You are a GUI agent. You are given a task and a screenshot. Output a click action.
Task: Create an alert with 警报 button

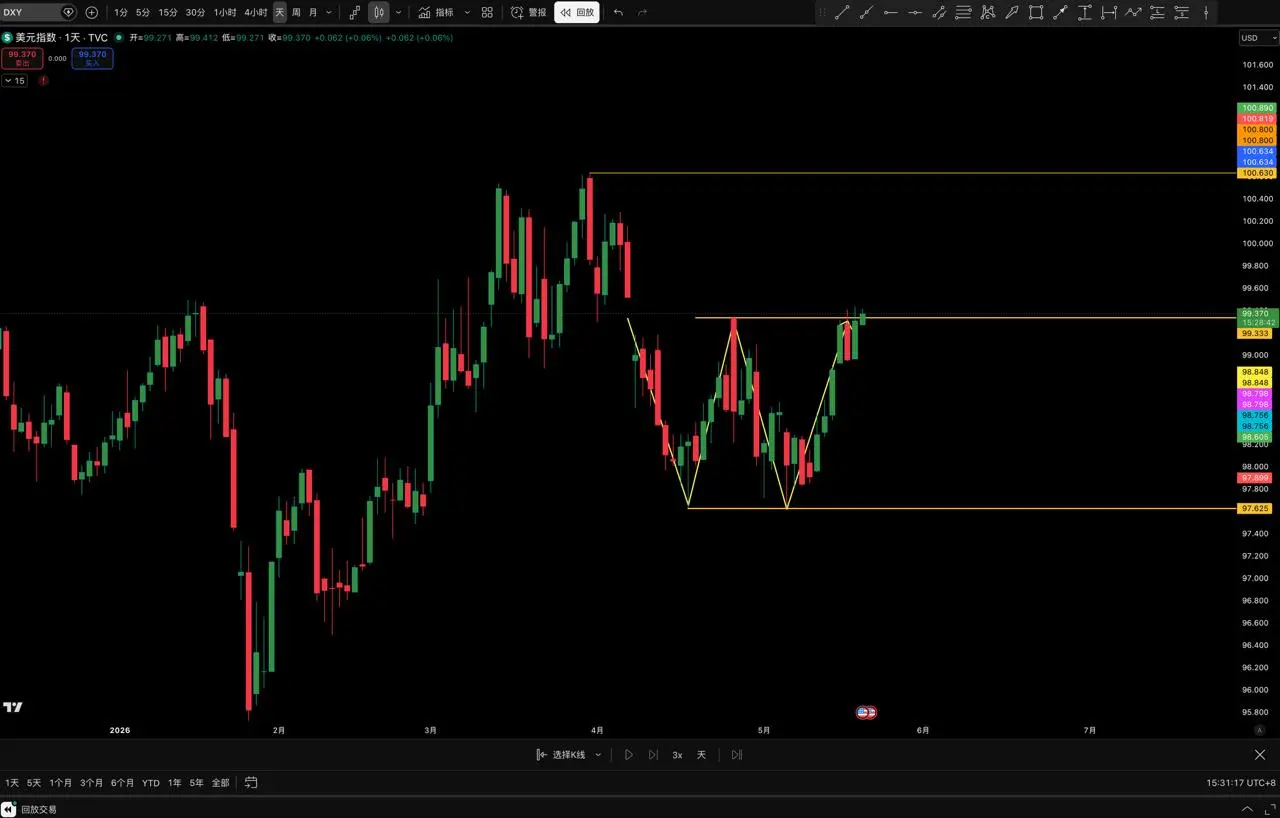click(529, 12)
